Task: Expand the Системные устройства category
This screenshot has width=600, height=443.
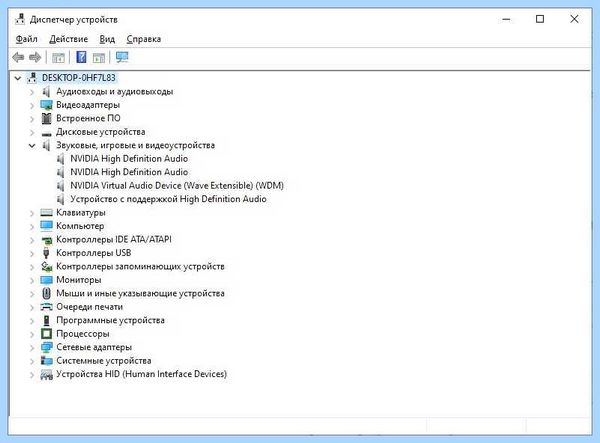Action: pos(32,361)
